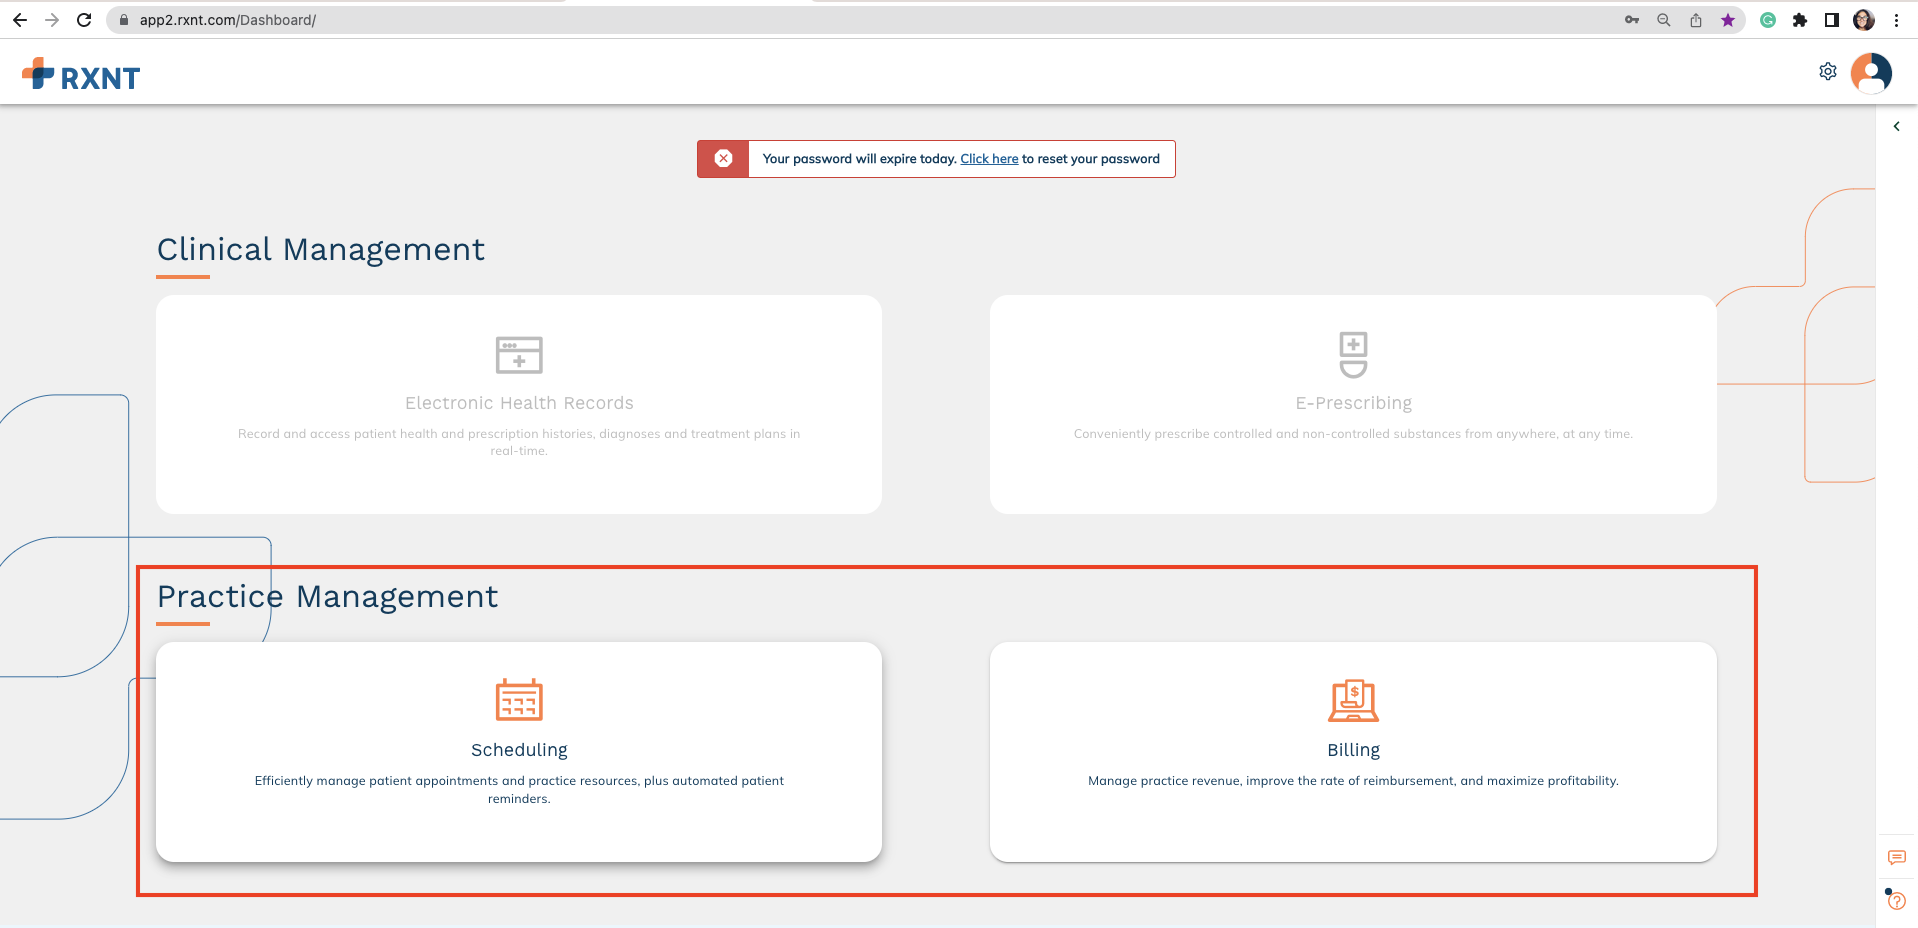Open Chrome three-dot menu
Viewport: 1918px width, 928px height.
pos(1896,20)
